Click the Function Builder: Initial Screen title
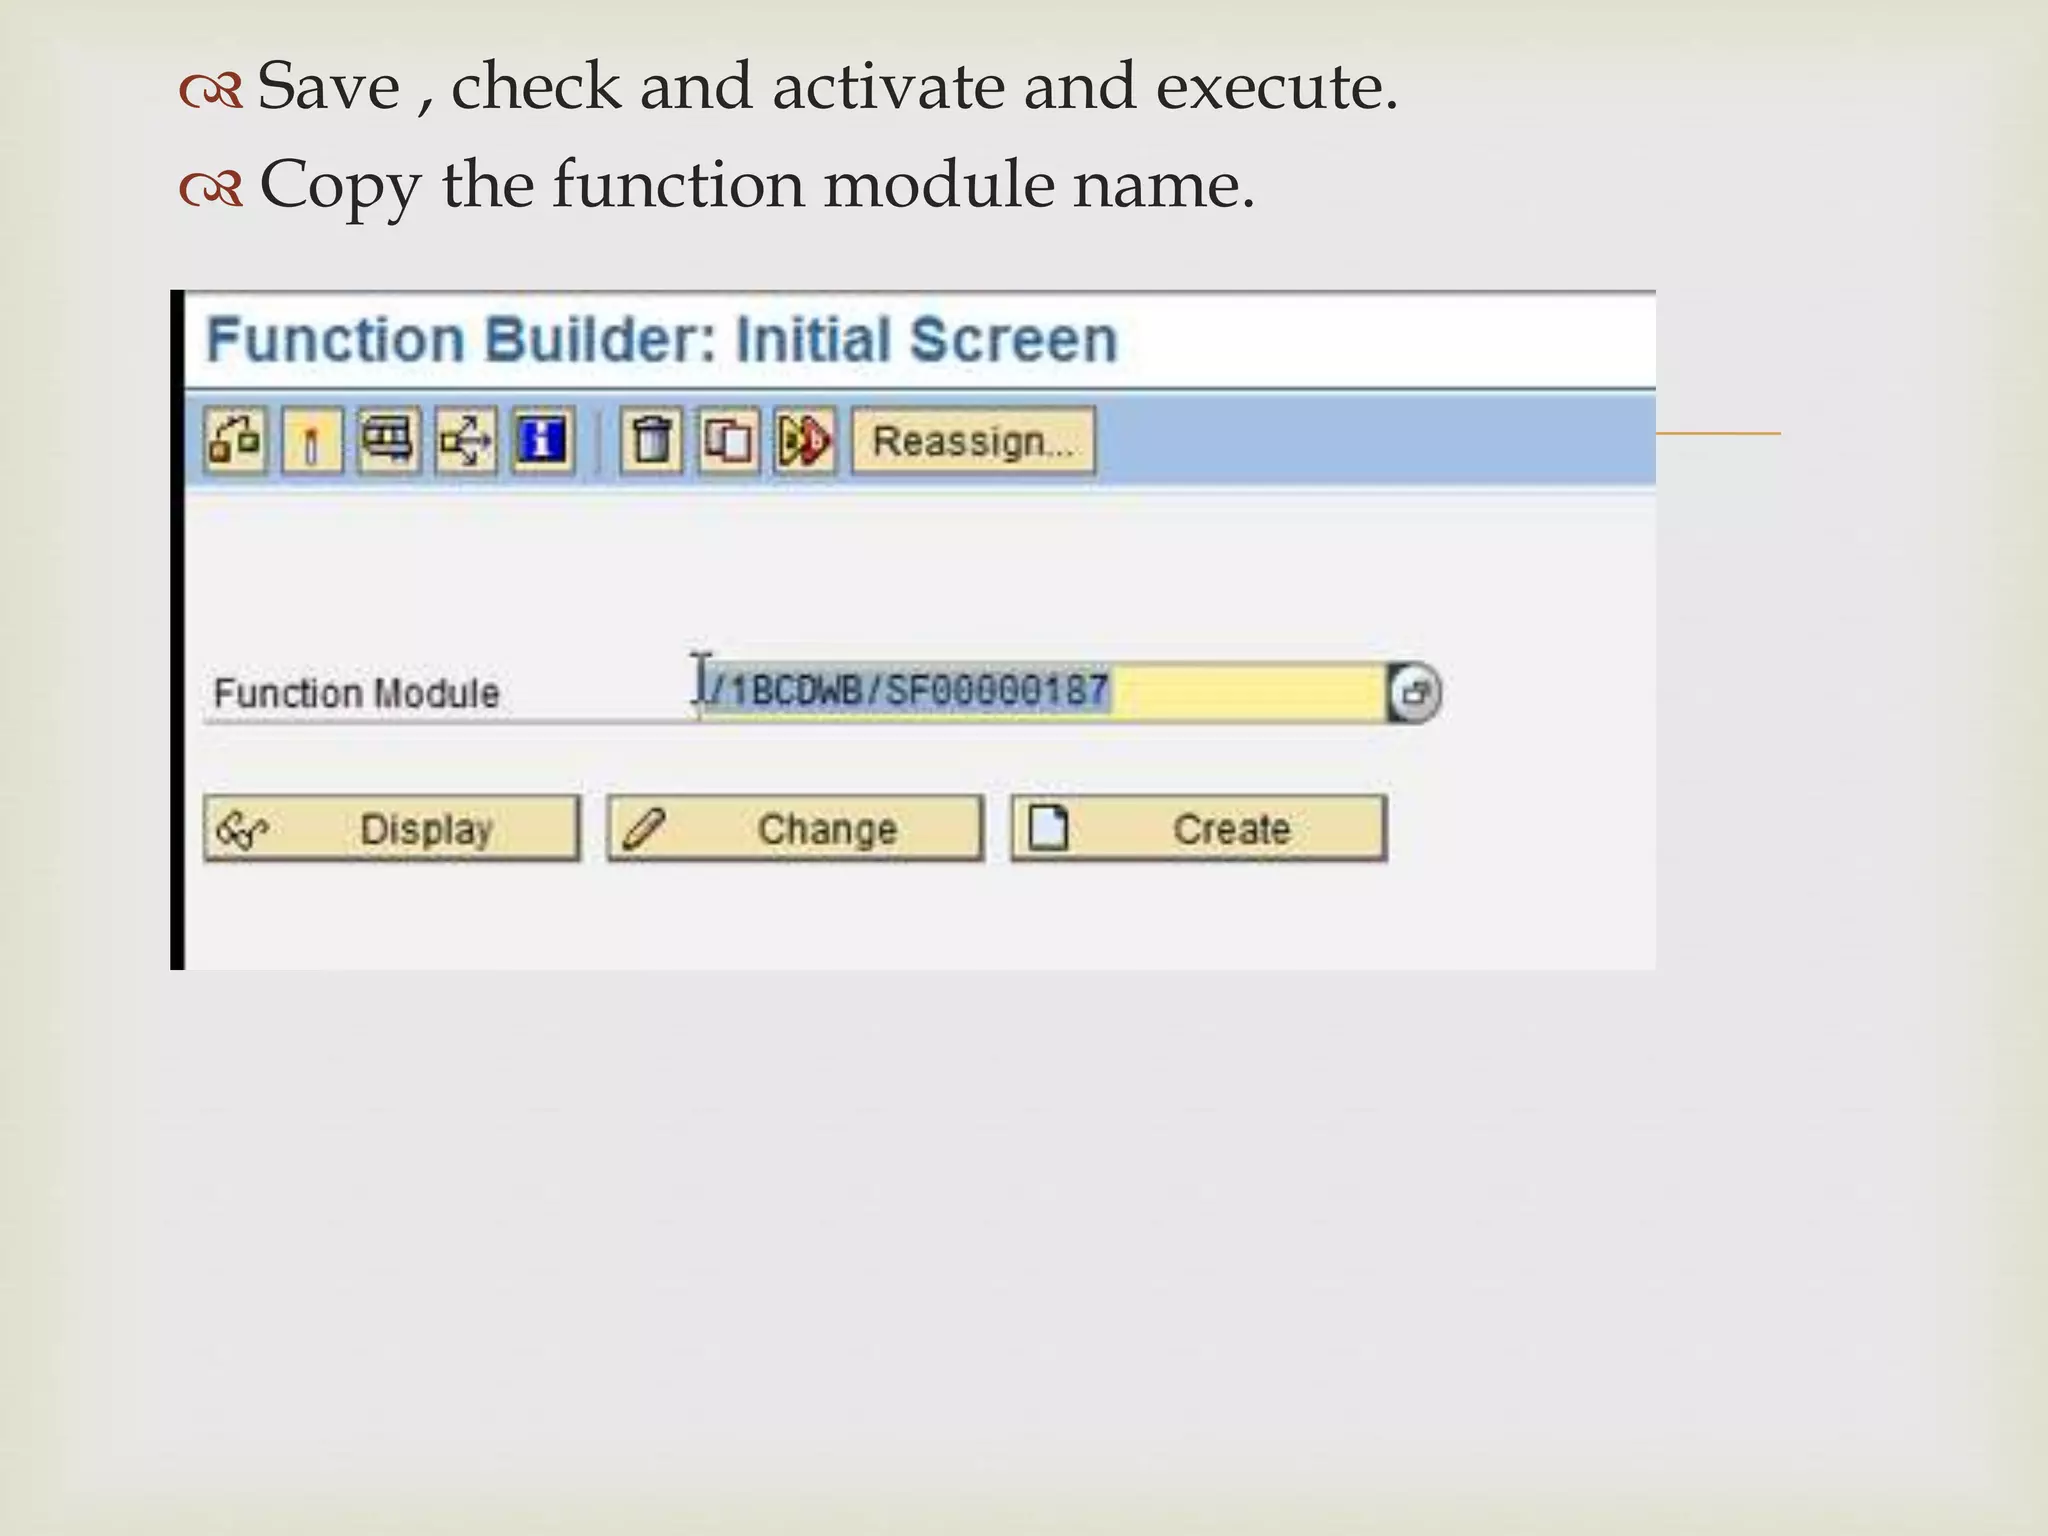Image resolution: width=2048 pixels, height=1536 pixels. 661,340
